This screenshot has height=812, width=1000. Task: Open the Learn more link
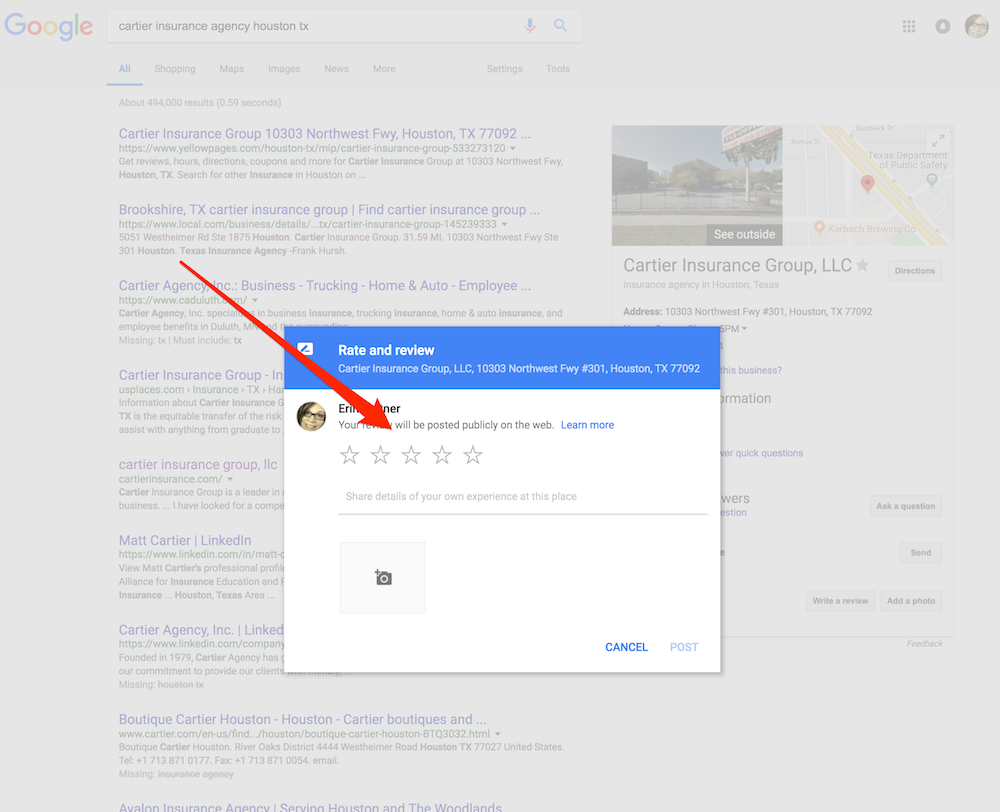587,425
